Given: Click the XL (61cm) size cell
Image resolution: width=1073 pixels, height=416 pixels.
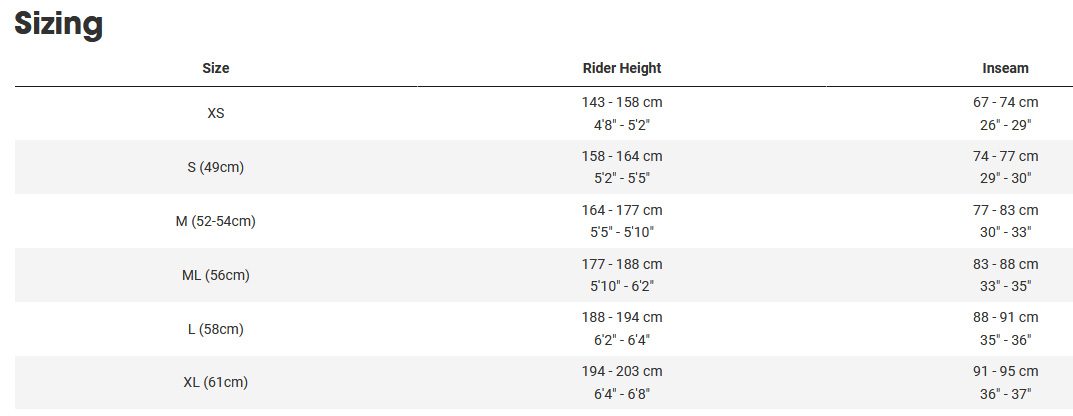Looking at the screenshot, I should click(216, 383).
